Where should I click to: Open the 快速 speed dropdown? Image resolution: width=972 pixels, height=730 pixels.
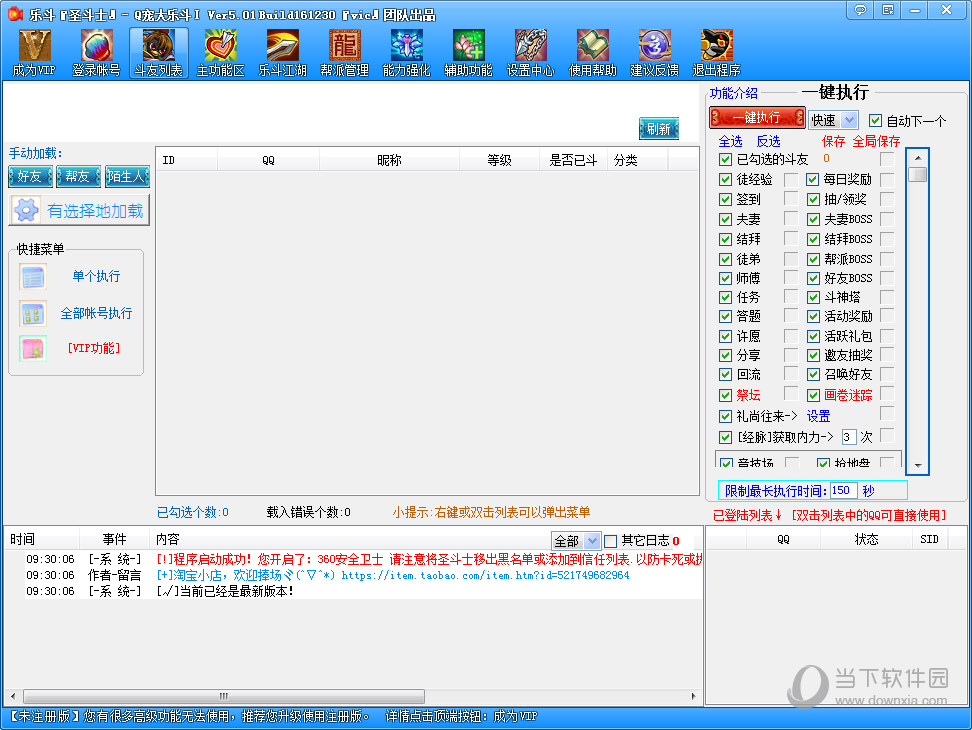(833, 120)
